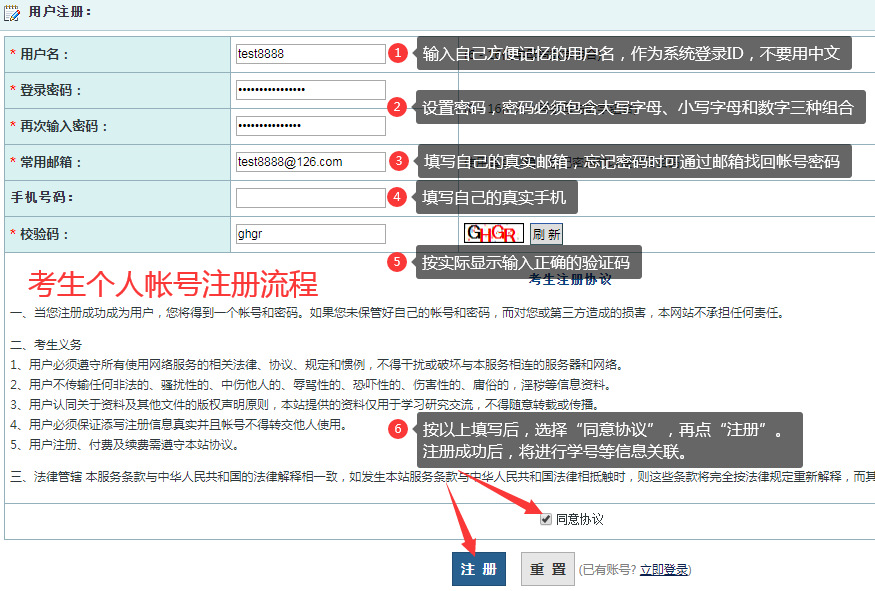Click the red step 1 badge beside username

coord(397,53)
